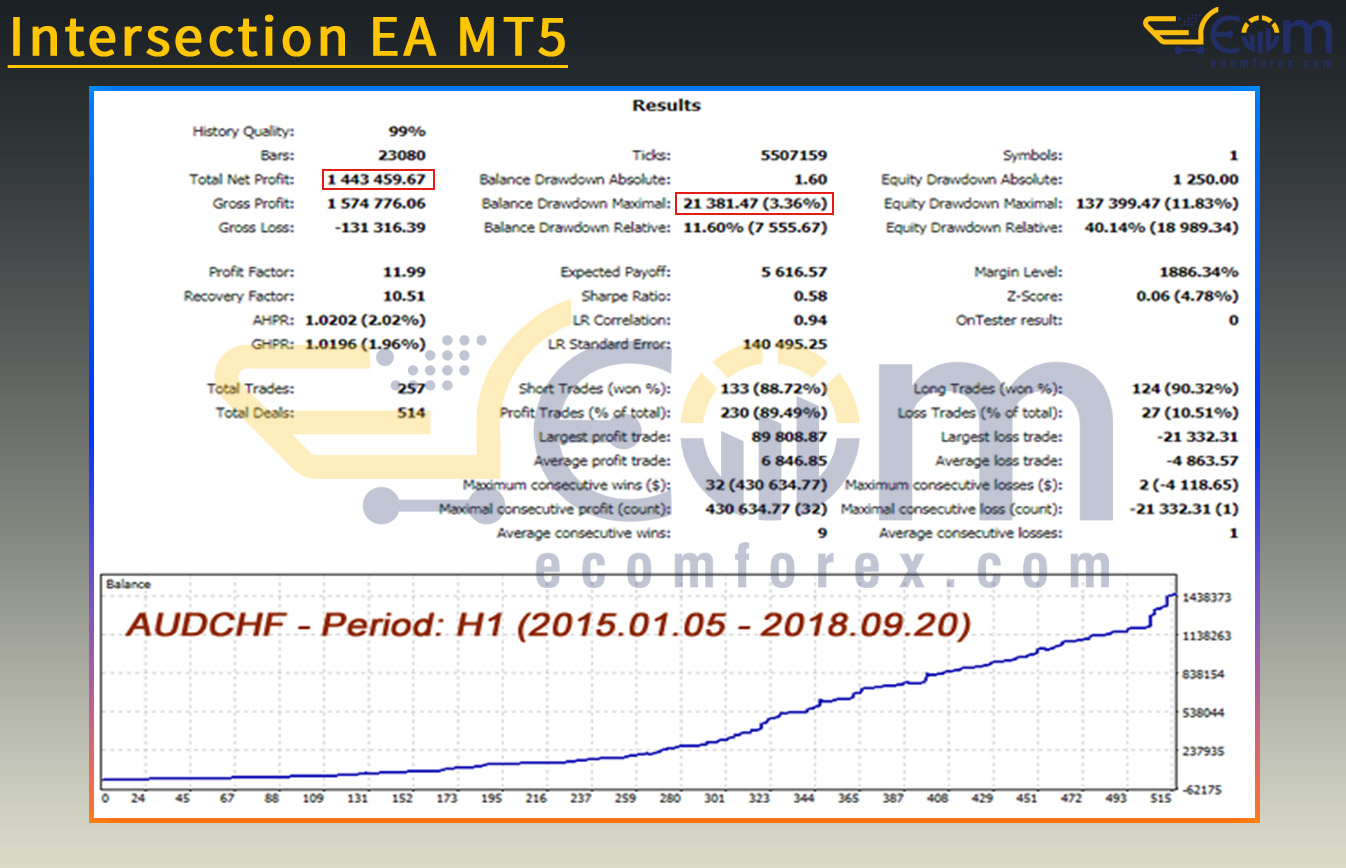Select GHPR value 1.0196 (1.96%)
The height and width of the screenshot is (868, 1346).
(365, 344)
